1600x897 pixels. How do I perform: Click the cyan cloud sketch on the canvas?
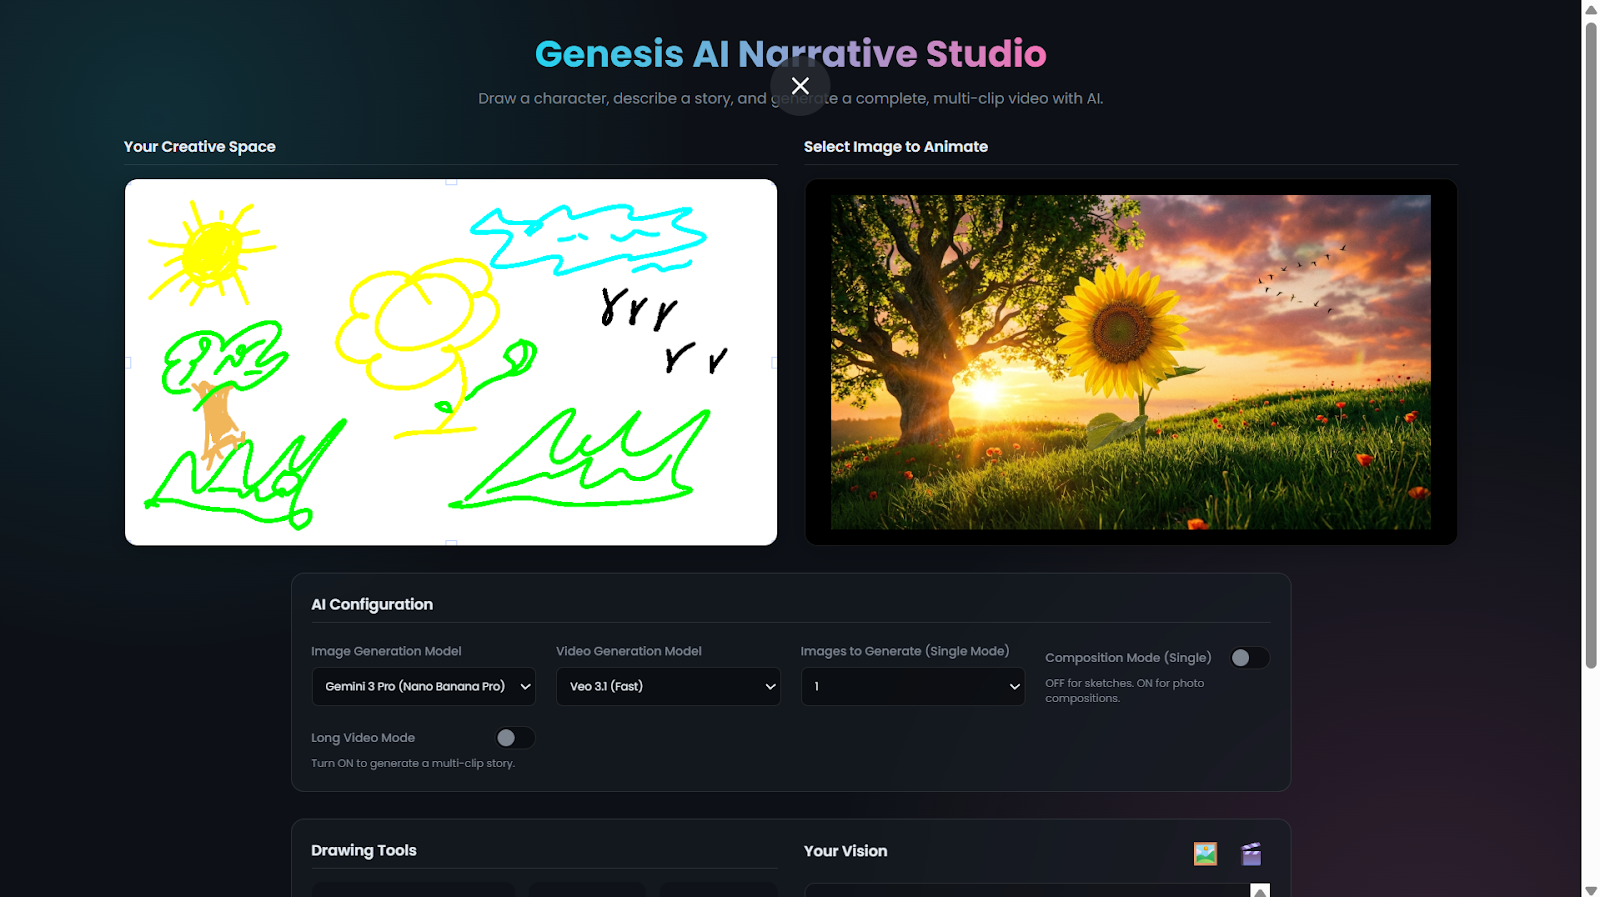click(590, 238)
